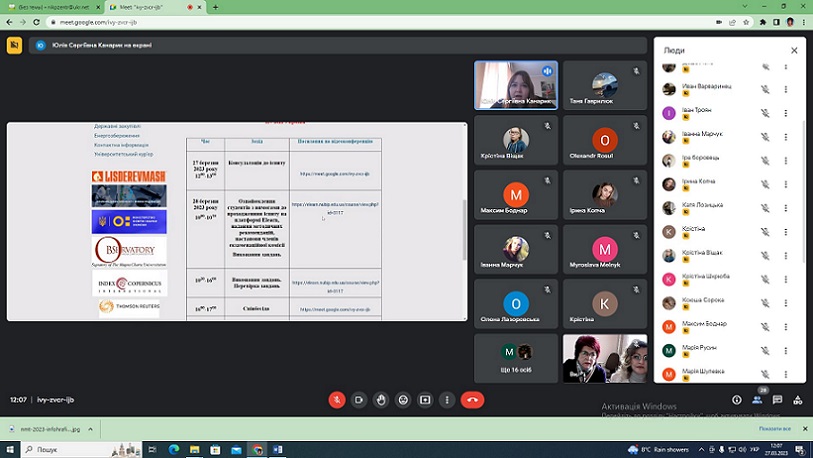This screenshot has width=813, height=458.
Task: Bookmark this page with star icon
Action: point(746,22)
